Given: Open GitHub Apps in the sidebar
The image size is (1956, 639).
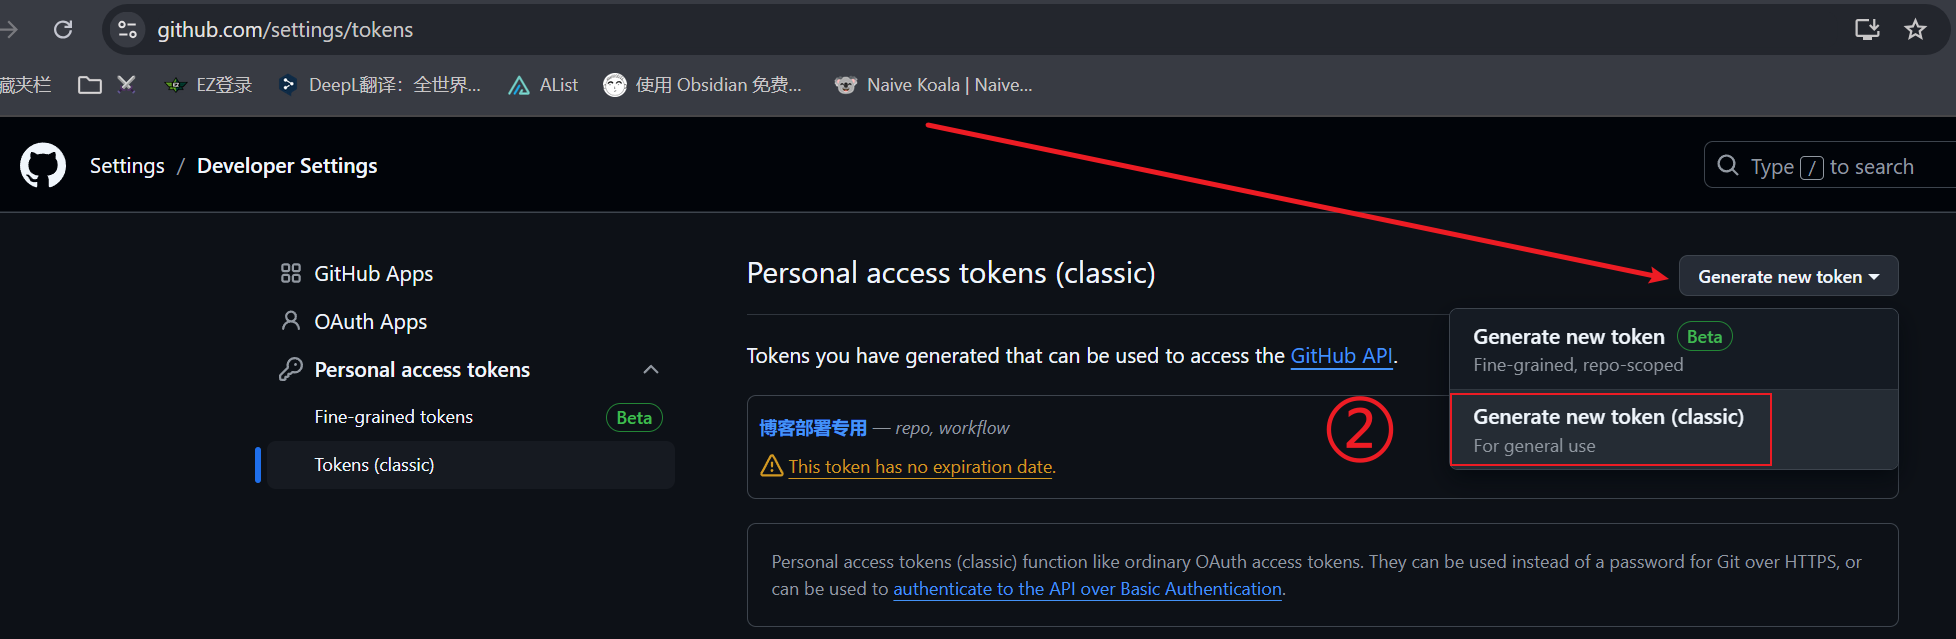Looking at the screenshot, I should pos(373,274).
